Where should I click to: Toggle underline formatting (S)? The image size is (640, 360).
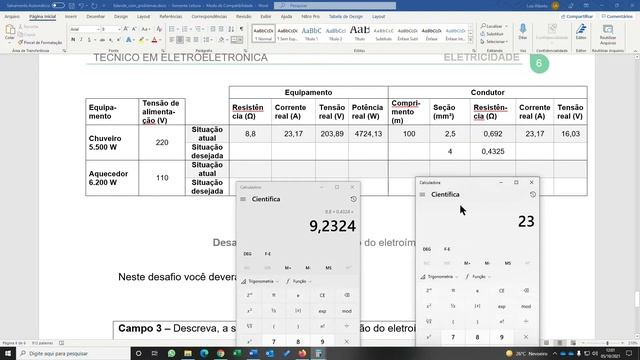point(89,40)
